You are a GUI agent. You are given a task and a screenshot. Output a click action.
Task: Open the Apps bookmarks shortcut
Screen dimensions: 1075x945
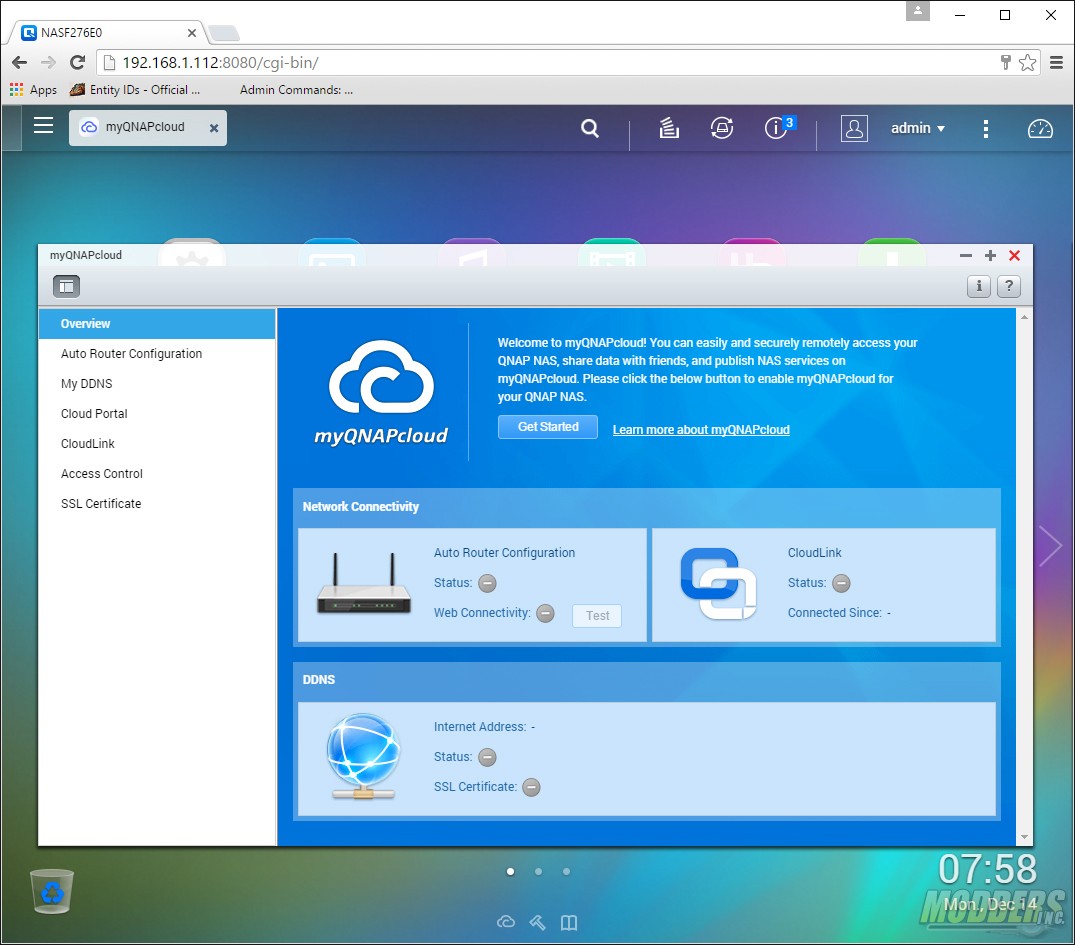(34, 90)
